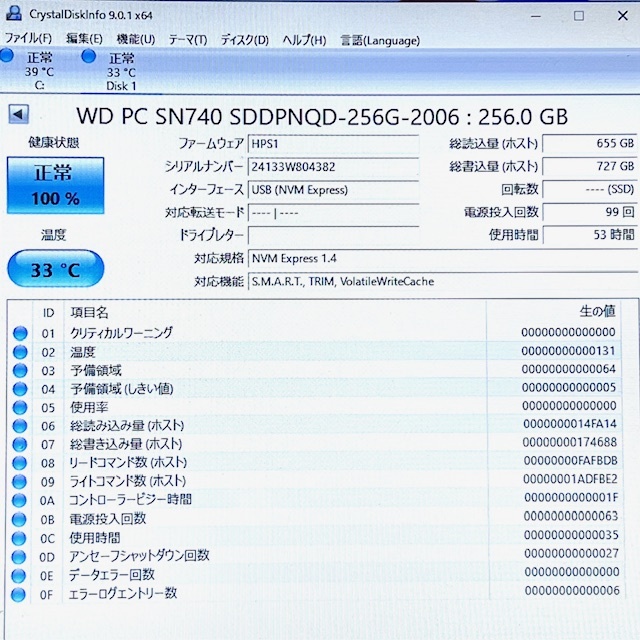
Task: Click status icon for コントローラービジー時間 row
Action: pos(20,500)
